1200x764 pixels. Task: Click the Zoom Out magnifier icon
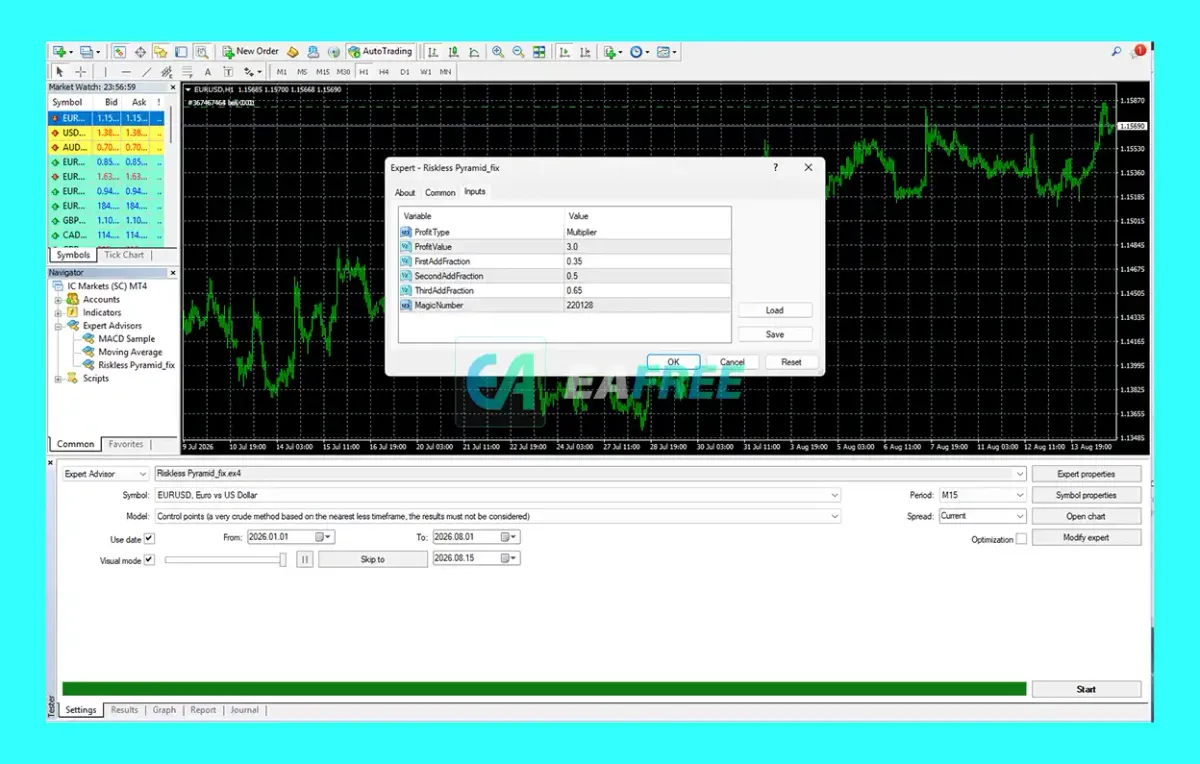(518, 51)
